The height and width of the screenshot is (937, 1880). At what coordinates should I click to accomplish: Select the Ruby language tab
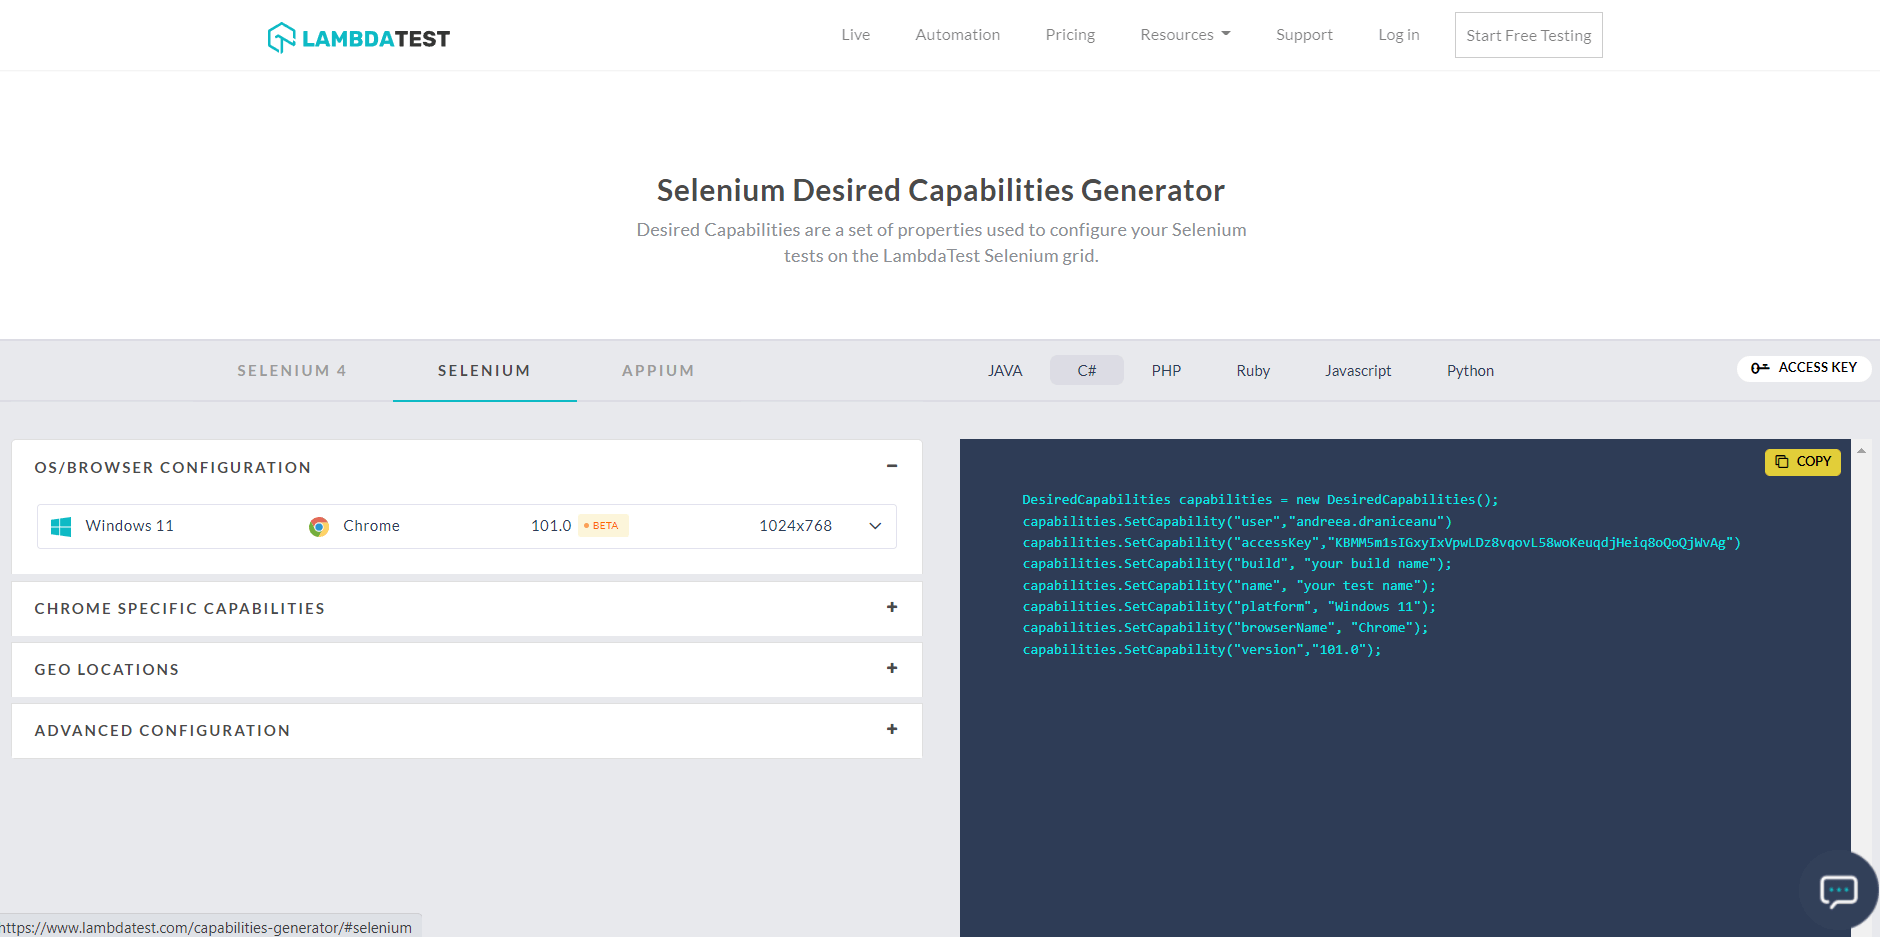(x=1252, y=370)
